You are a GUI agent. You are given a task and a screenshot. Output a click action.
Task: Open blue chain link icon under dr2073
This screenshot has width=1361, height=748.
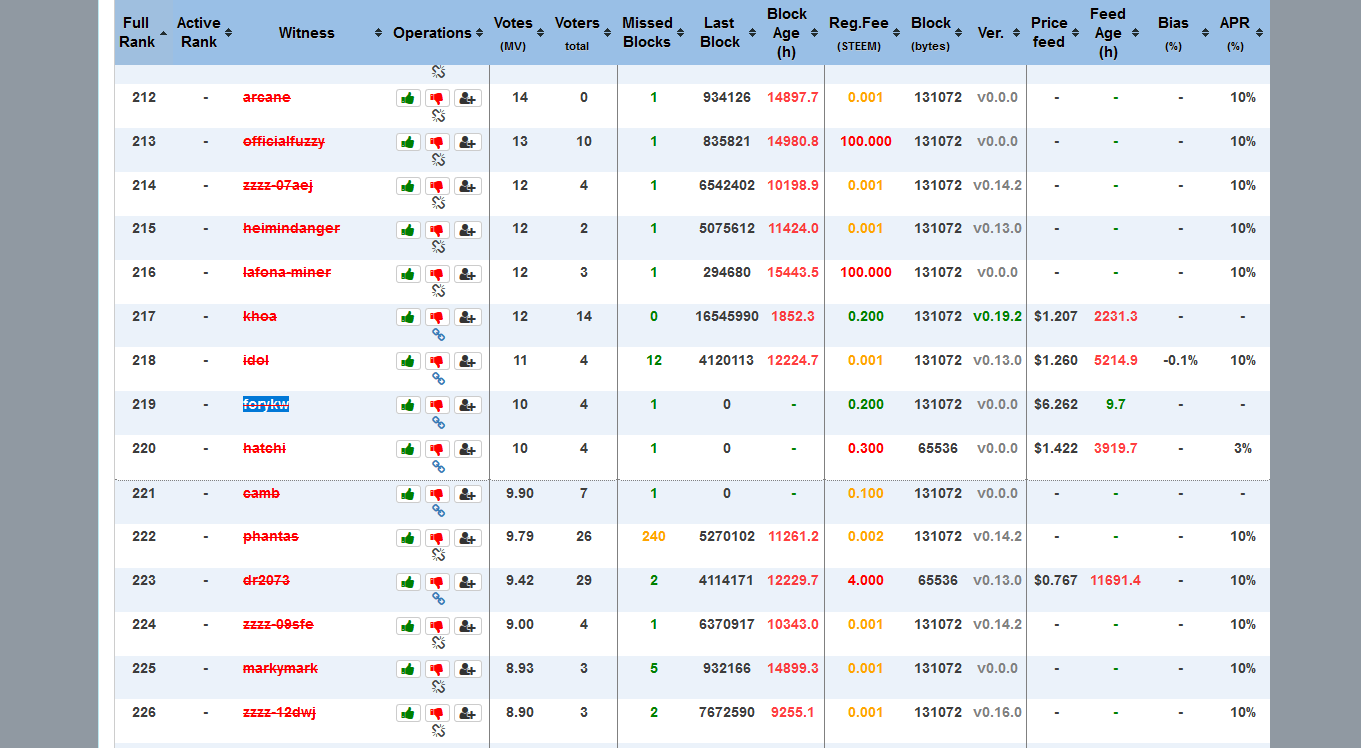[x=438, y=599]
